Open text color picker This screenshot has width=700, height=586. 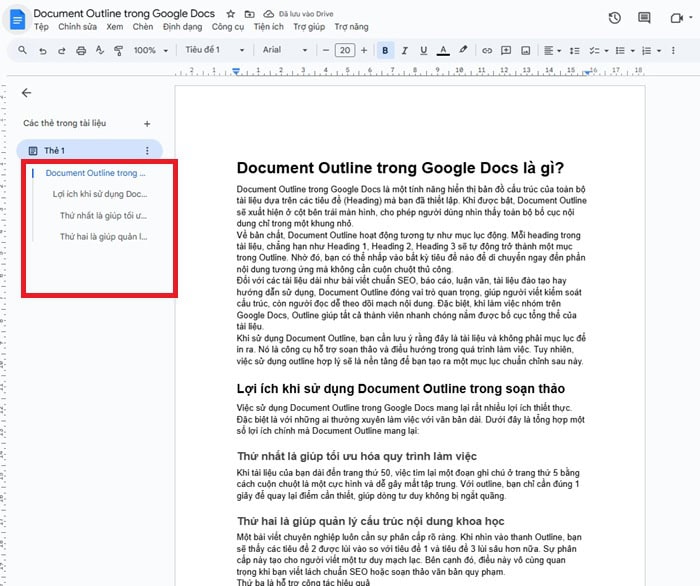(x=443, y=50)
